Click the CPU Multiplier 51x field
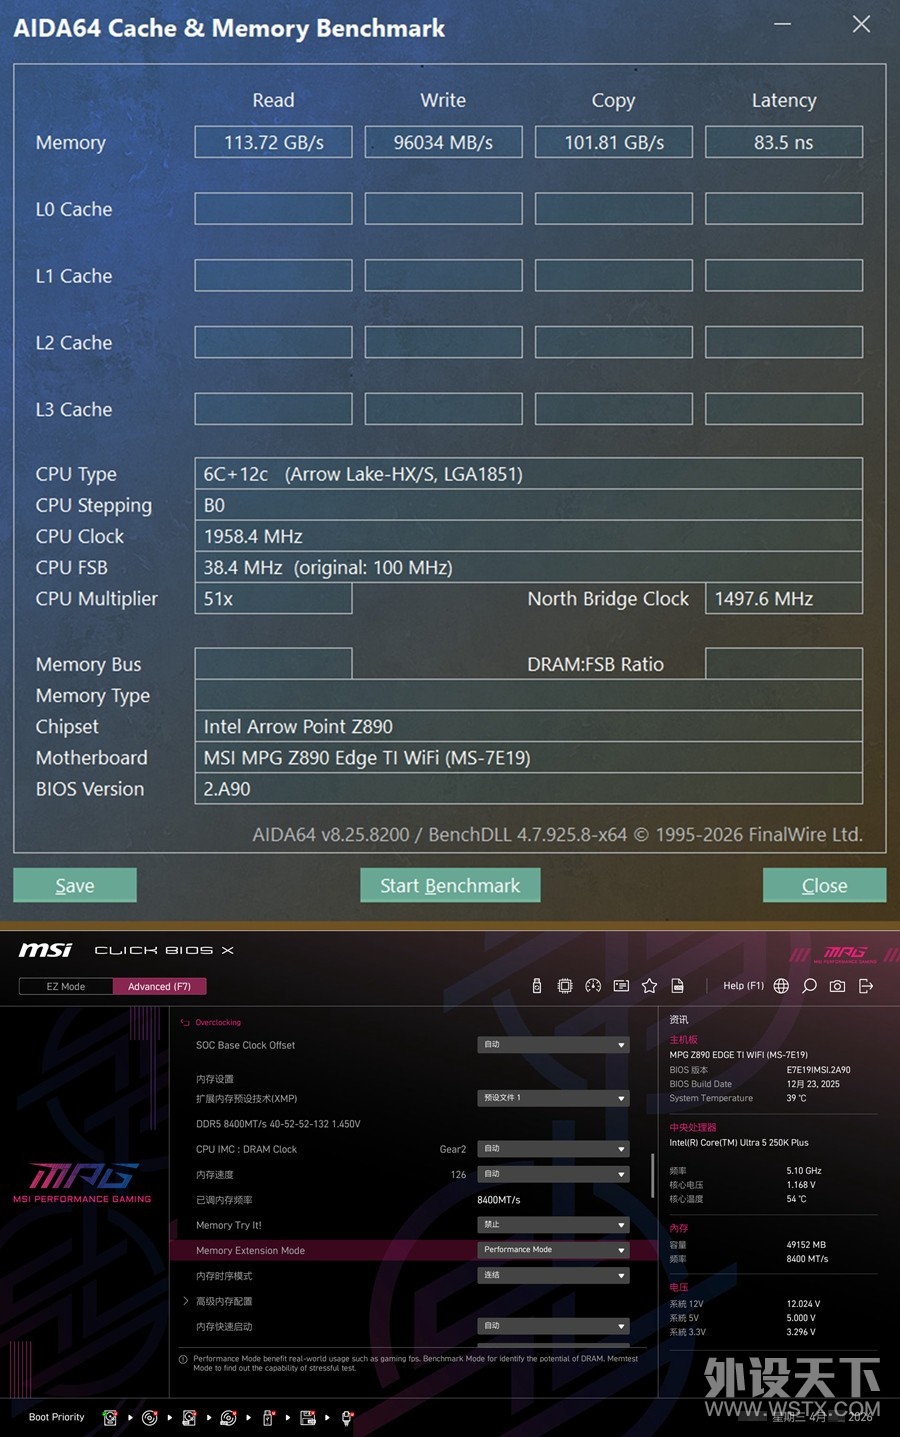 (274, 598)
